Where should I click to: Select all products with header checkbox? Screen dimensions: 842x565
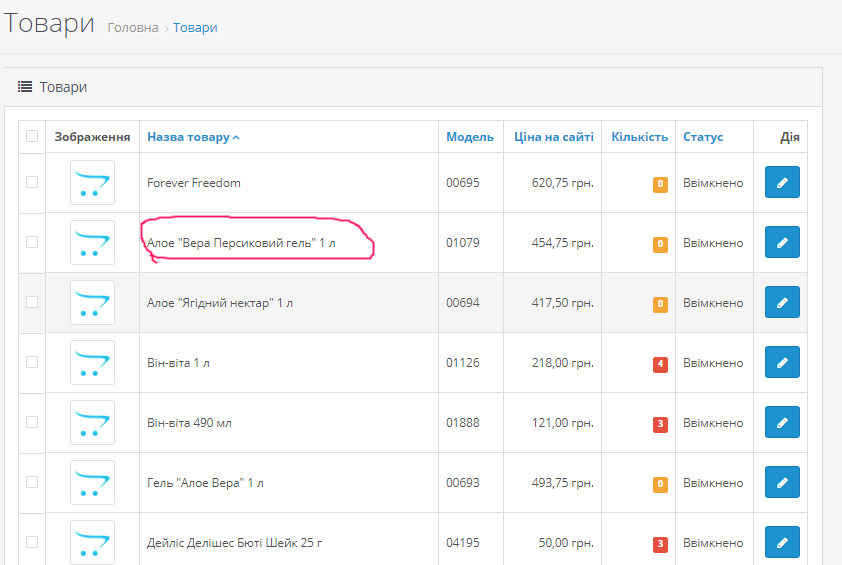click(32, 136)
